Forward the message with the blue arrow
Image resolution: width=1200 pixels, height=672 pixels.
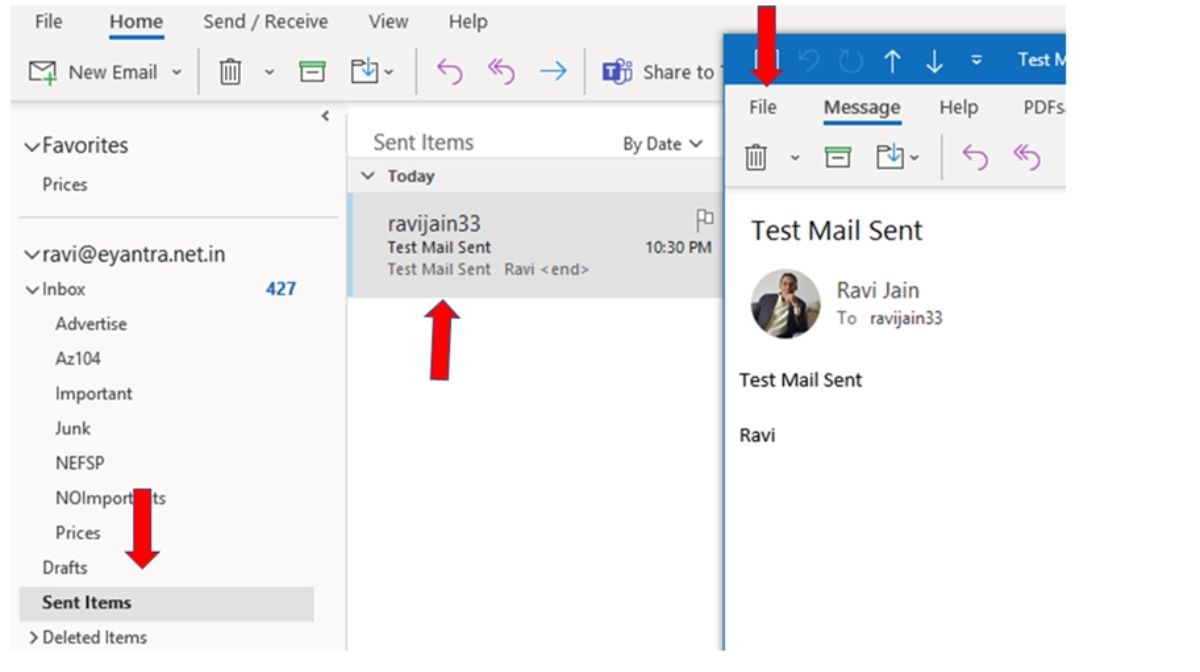click(x=552, y=71)
